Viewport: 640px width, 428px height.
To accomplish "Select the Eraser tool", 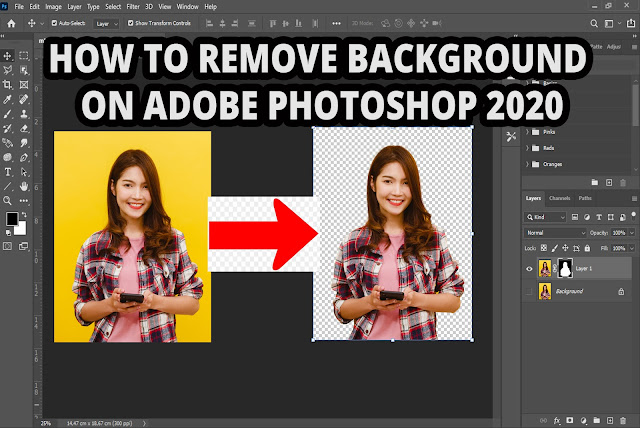I will (x=24, y=129).
